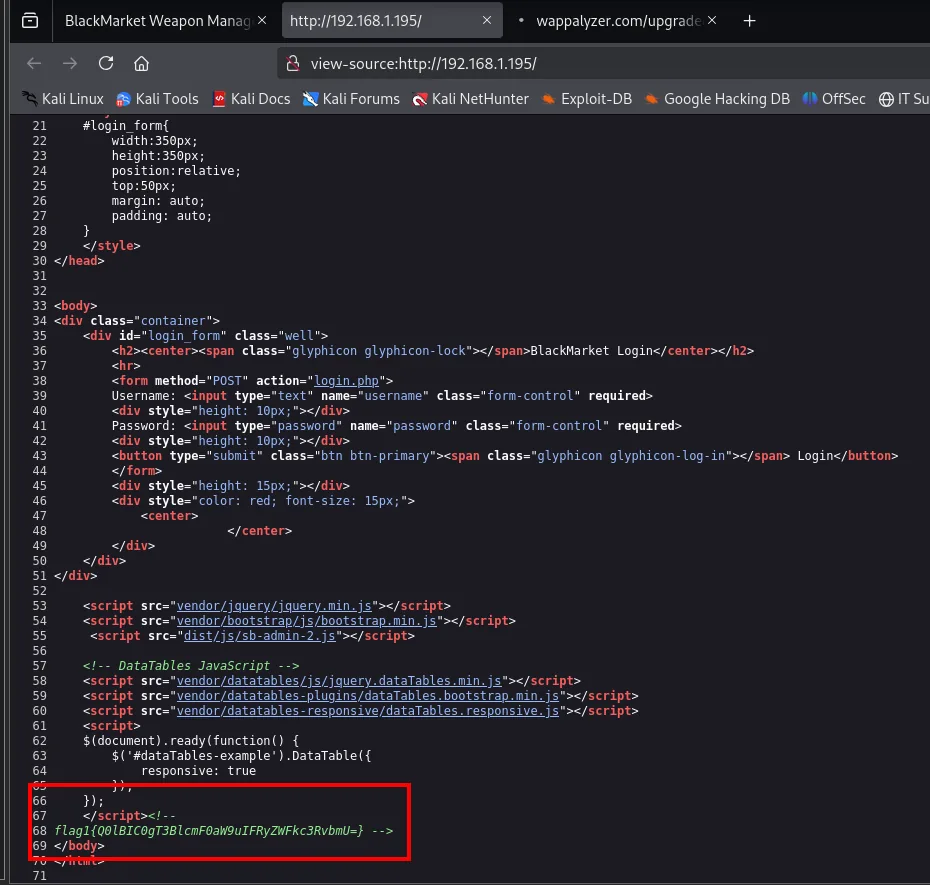The image size is (930, 885).
Task: Reload the current page
Action: [x=106, y=63]
